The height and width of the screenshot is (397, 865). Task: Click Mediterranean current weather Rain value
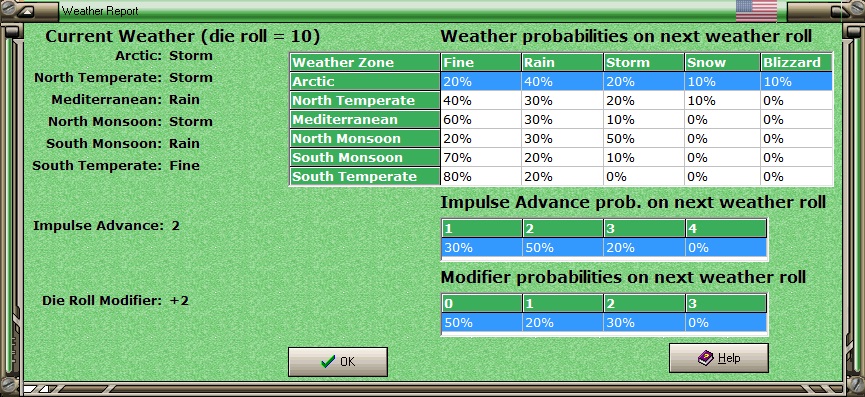pos(185,100)
